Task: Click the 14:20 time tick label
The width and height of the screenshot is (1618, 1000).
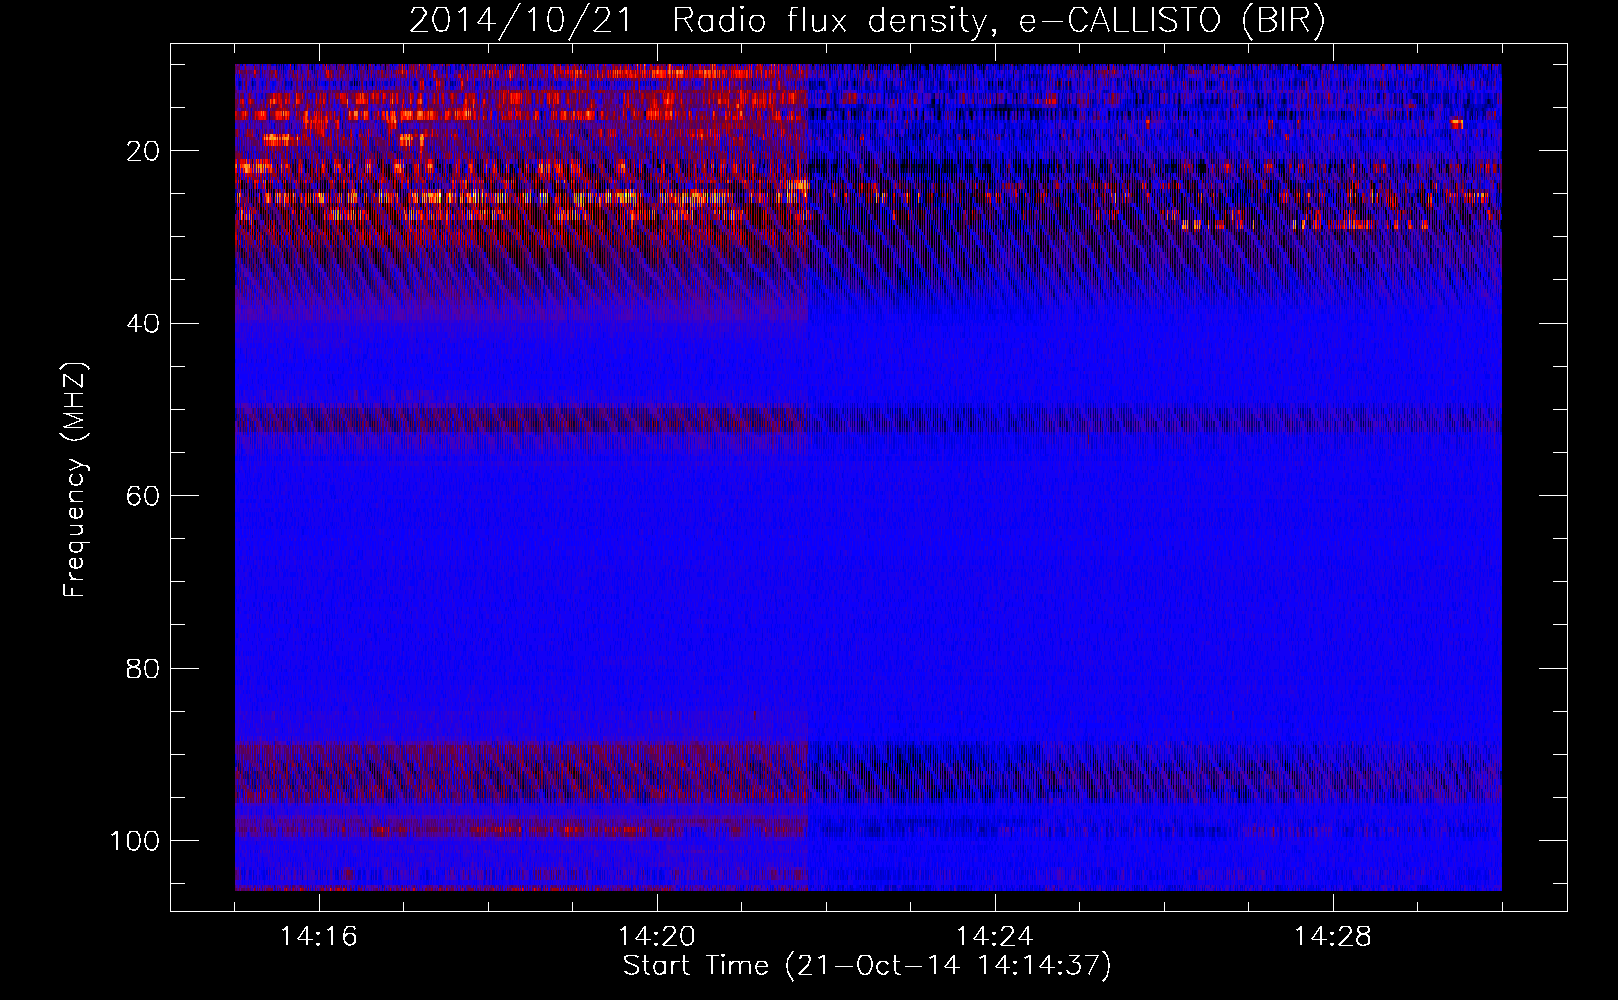Action: click(x=657, y=937)
